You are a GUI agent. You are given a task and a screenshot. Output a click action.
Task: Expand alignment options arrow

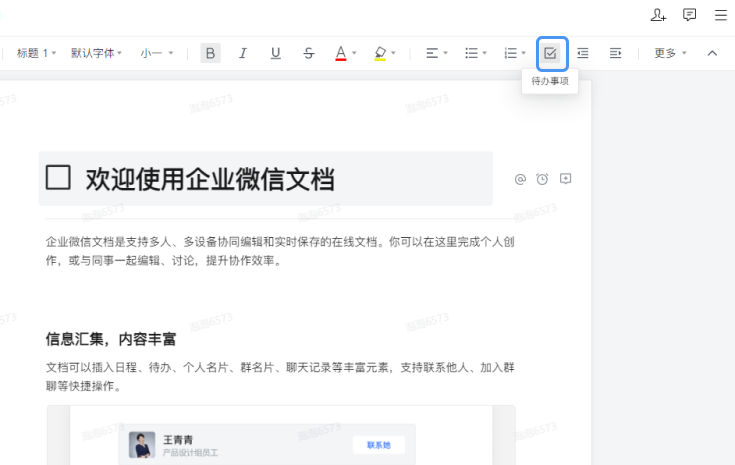point(445,53)
